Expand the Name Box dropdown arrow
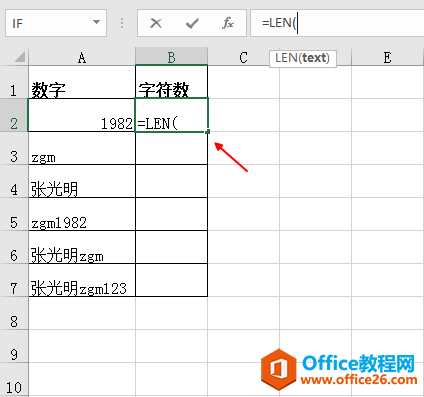This screenshot has width=424, height=397. tap(96, 22)
